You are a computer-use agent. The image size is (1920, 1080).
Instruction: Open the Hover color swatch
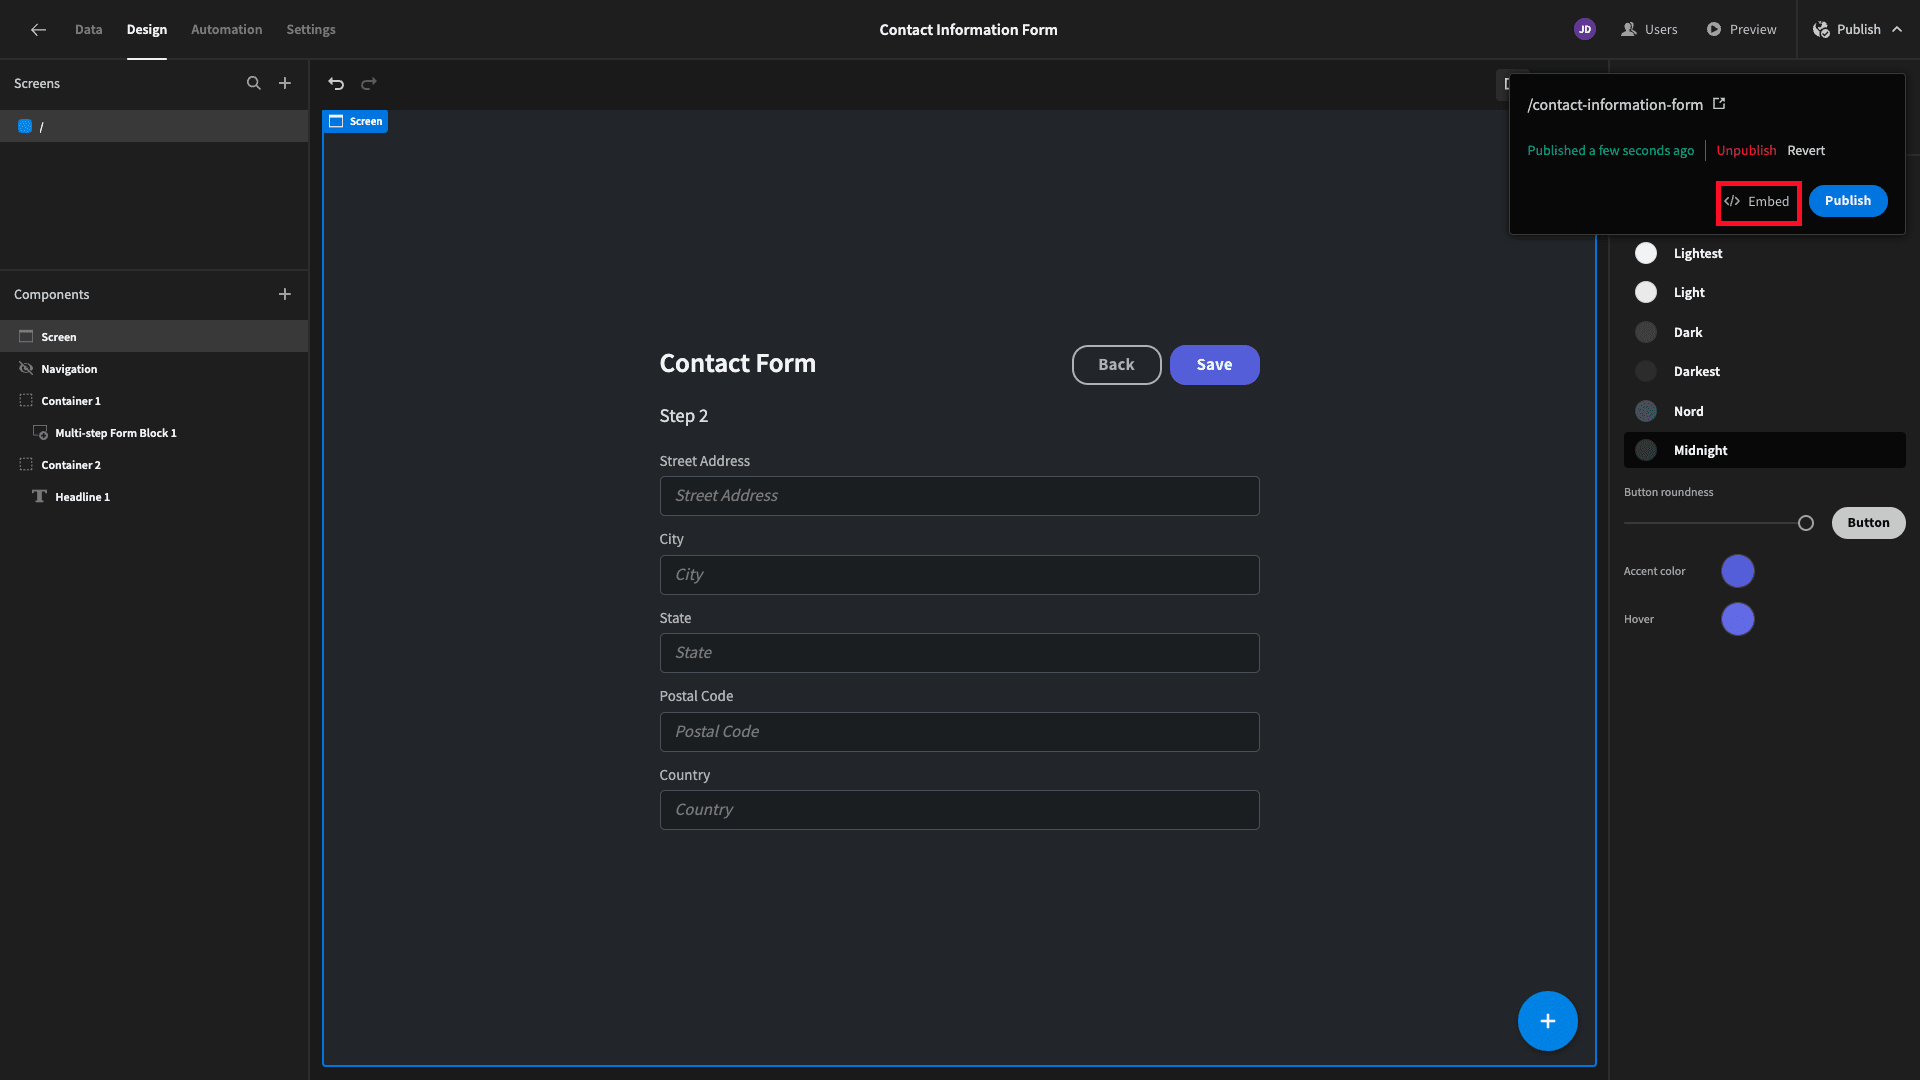click(x=1737, y=619)
